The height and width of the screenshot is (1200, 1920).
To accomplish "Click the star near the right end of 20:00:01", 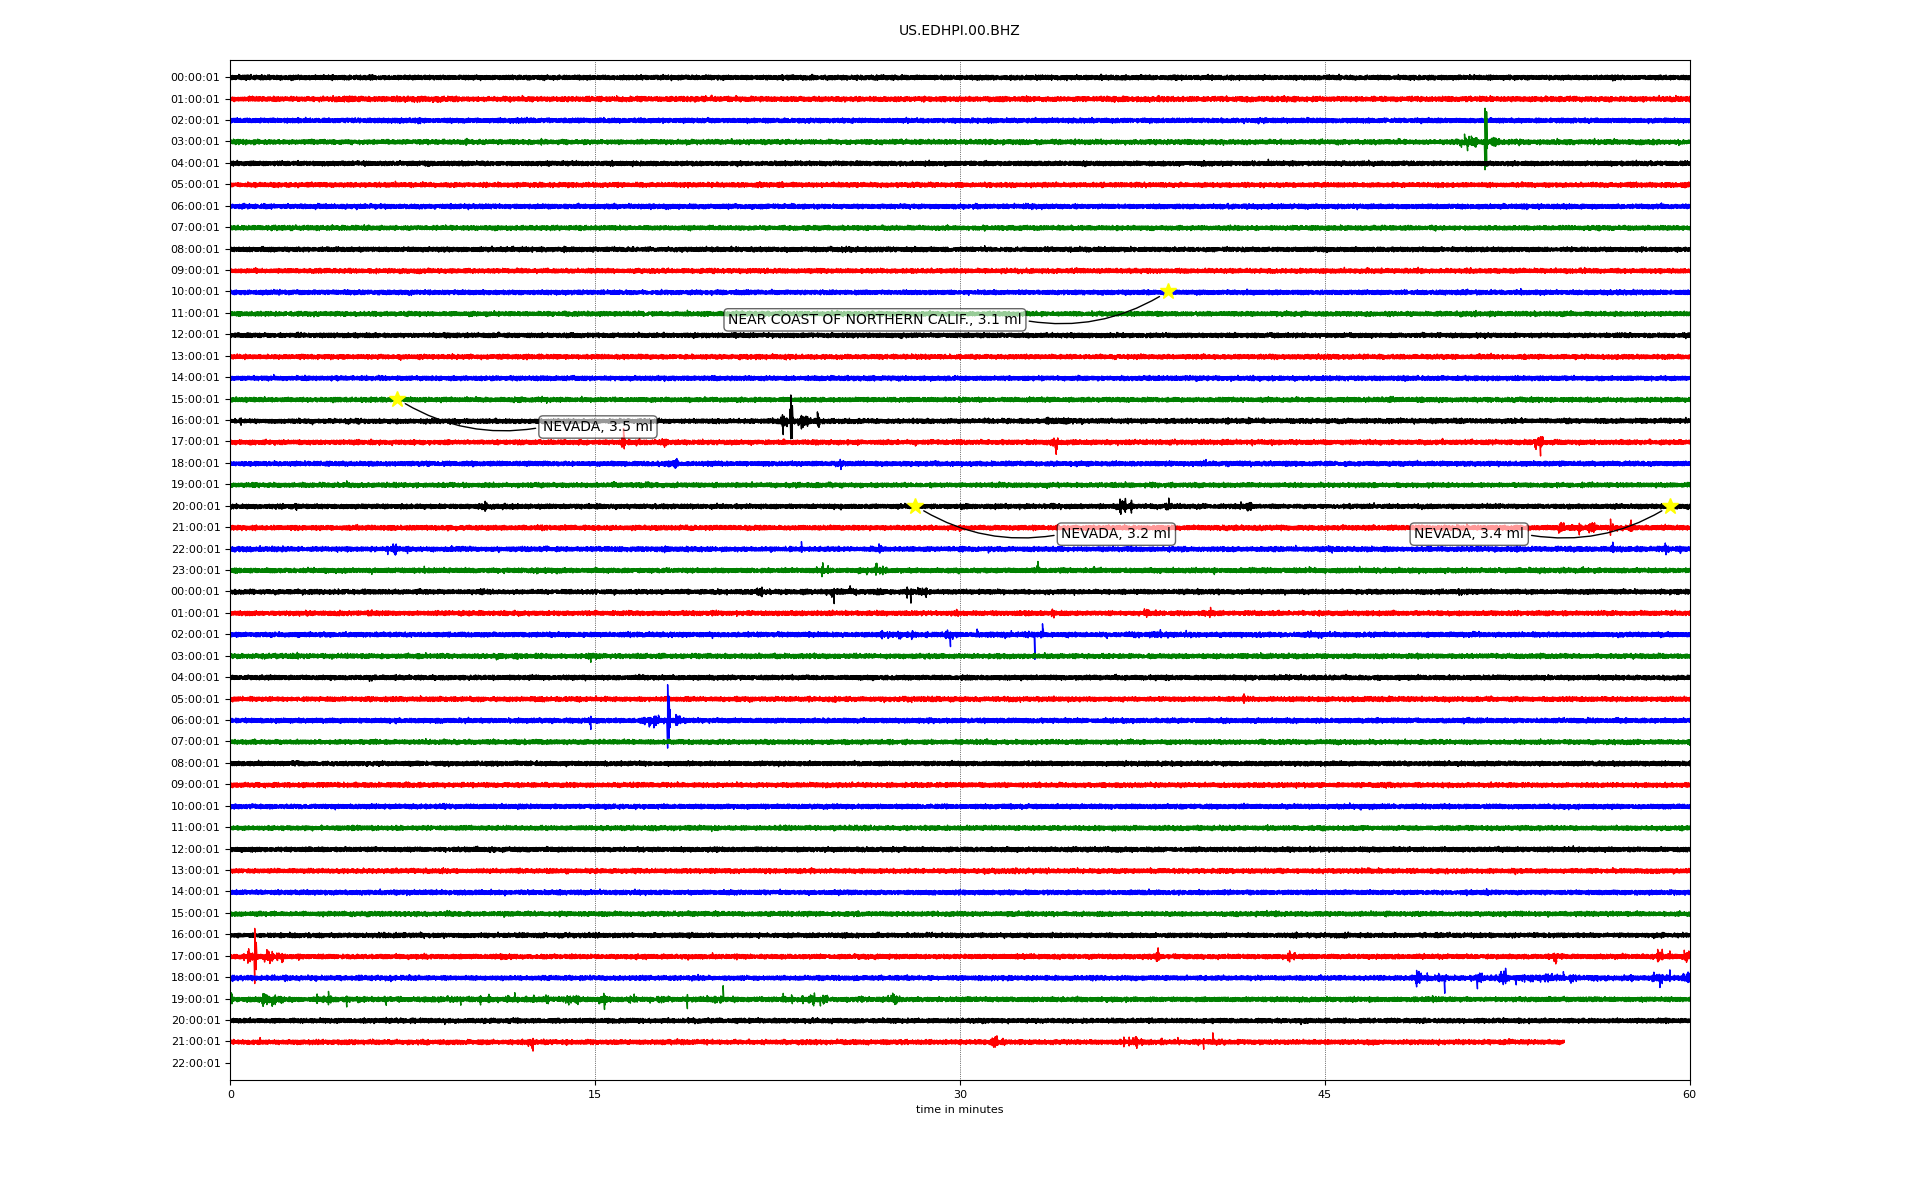I will coord(1669,506).
